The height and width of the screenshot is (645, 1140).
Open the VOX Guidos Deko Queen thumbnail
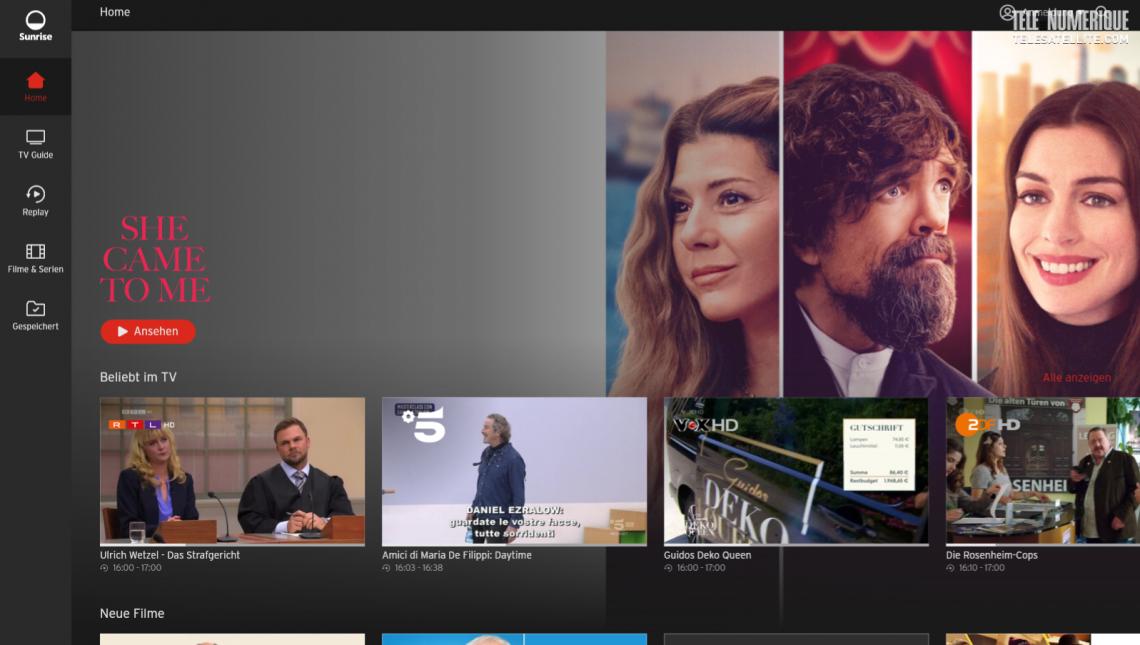coord(796,471)
